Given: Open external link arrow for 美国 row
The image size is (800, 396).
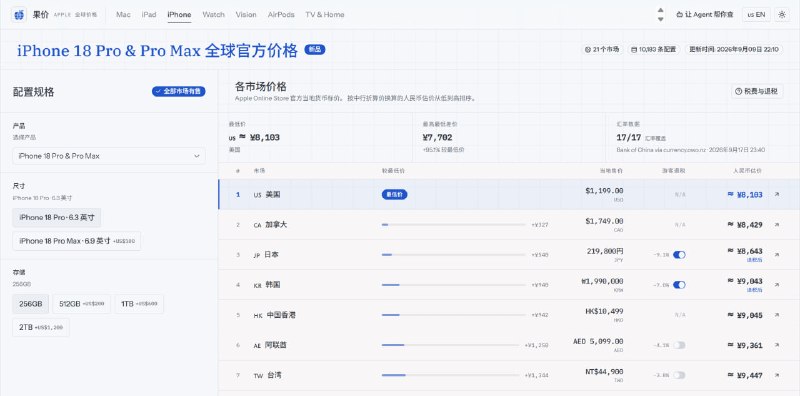Looking at the screenshot, I should [x=777, y=194].
